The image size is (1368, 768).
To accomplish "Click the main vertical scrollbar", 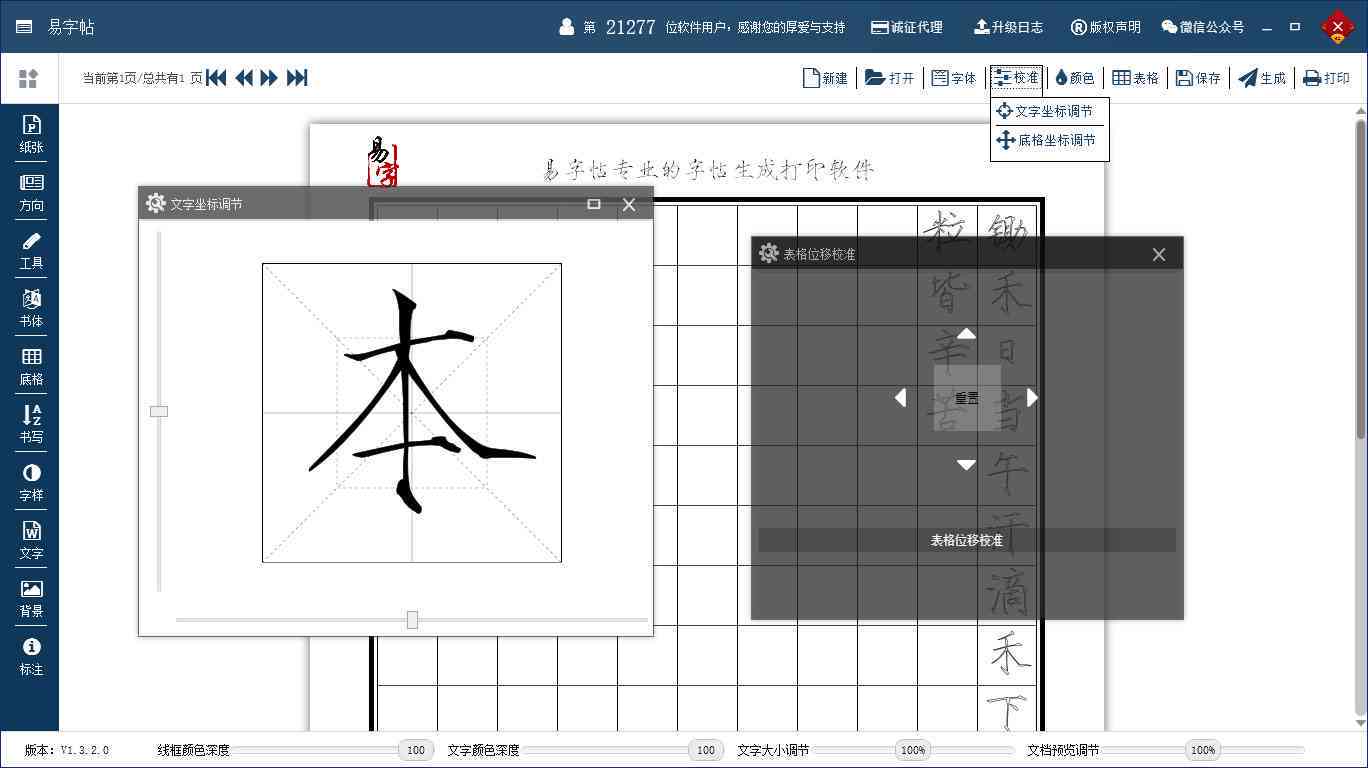I will click(1361, 280).
